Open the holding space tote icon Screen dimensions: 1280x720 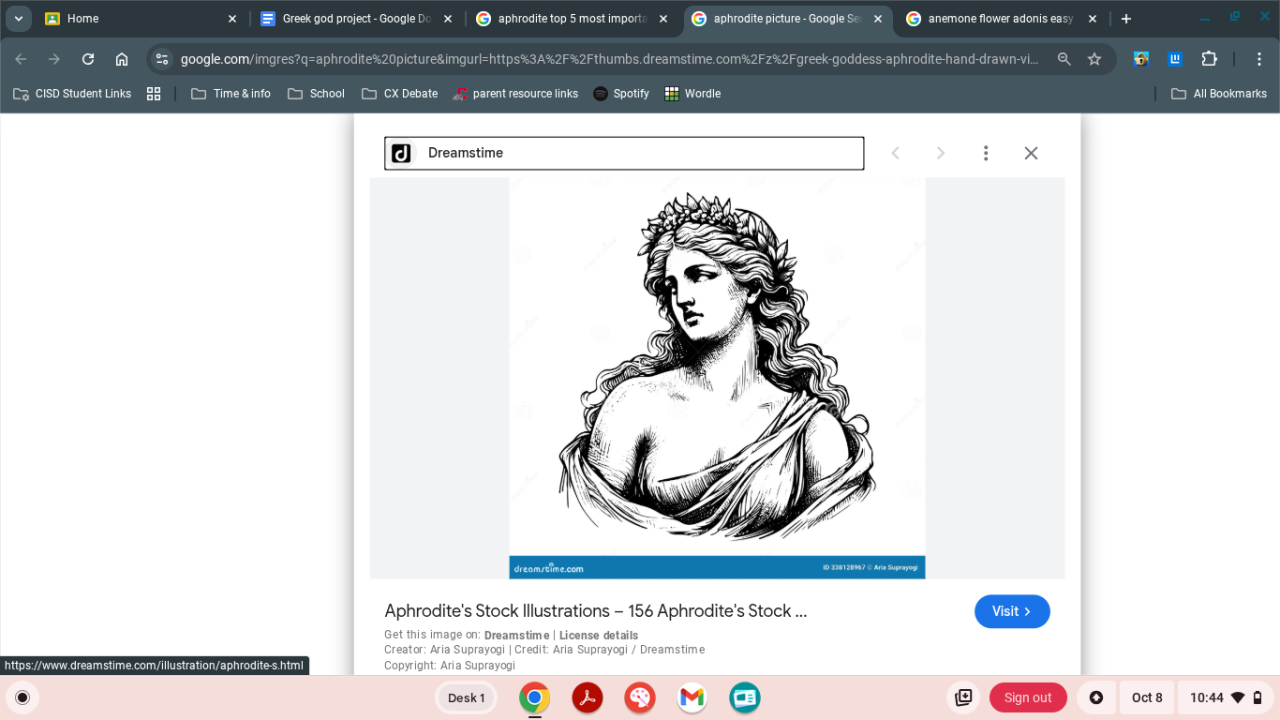tap(964, 698)
